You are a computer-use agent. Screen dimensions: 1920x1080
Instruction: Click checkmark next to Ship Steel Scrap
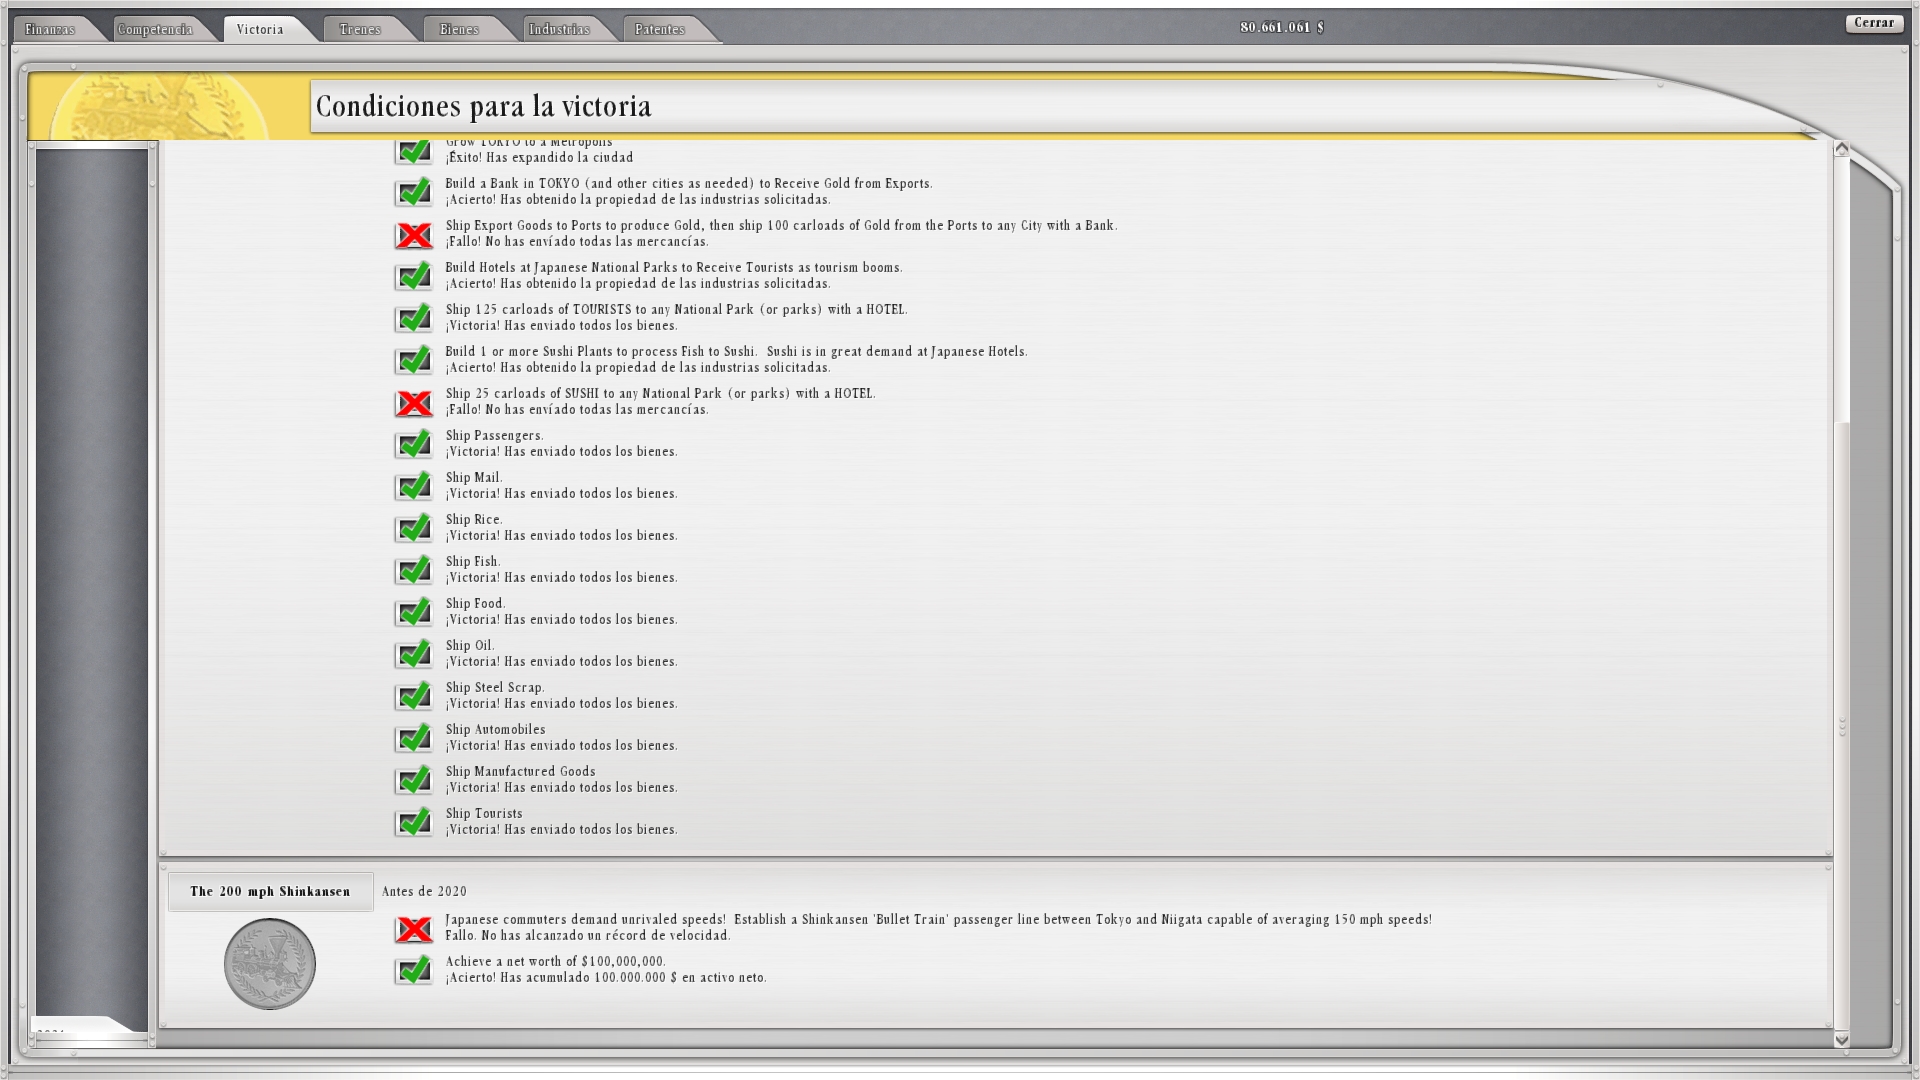tap(413, 695)
